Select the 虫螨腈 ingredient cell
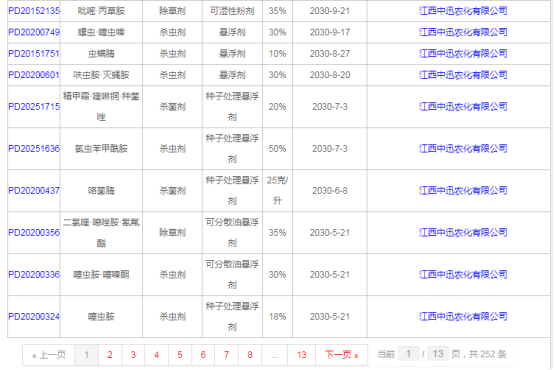 [x=101, y=54]
